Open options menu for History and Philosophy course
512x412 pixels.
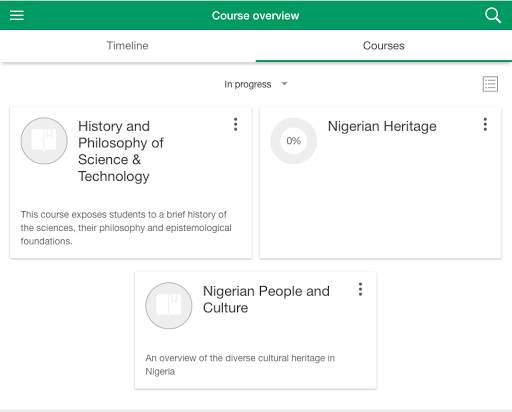click(x=236, y=124)
